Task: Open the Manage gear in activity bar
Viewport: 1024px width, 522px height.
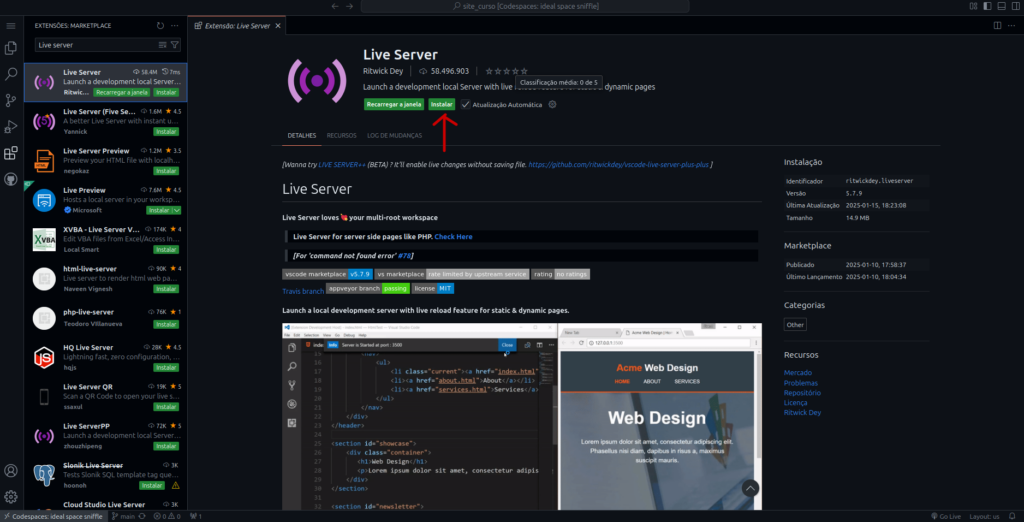Action: [10, 497]
